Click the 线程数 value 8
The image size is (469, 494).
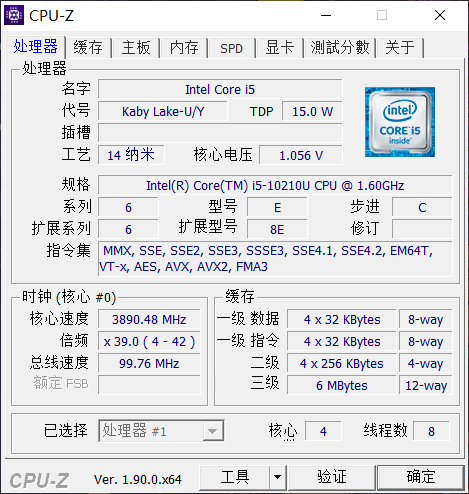coord(431,431)
